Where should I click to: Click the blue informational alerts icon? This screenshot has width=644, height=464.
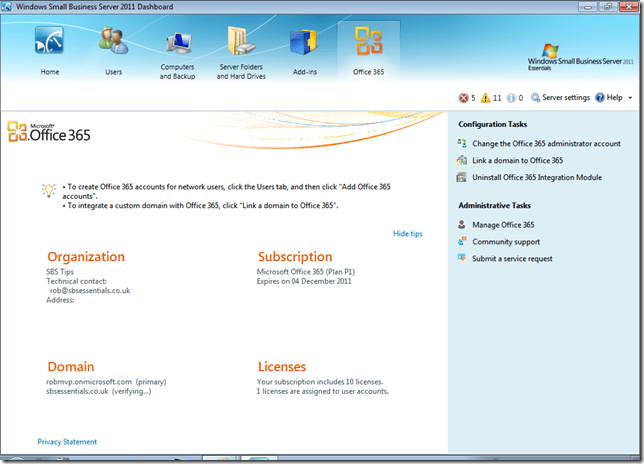coord(511,98)
